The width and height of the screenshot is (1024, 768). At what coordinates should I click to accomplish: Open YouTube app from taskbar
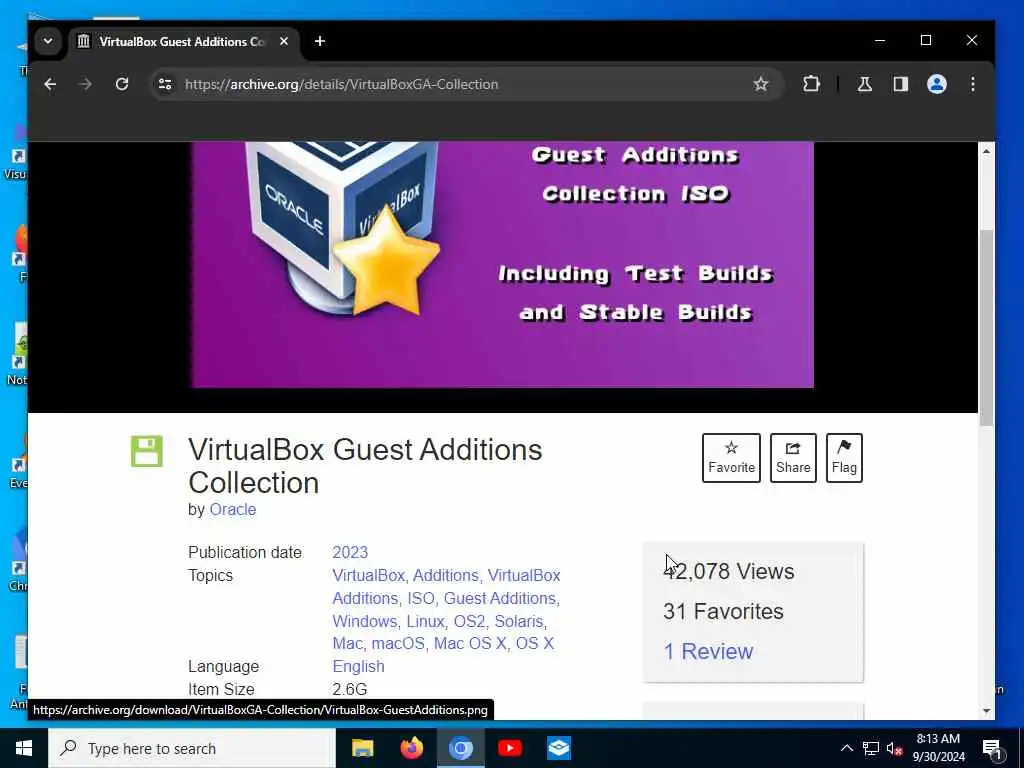point(509,748)
